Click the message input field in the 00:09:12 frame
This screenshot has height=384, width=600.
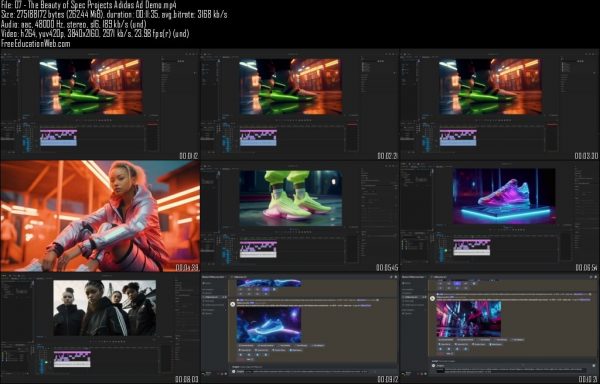(x=302, y=371)
